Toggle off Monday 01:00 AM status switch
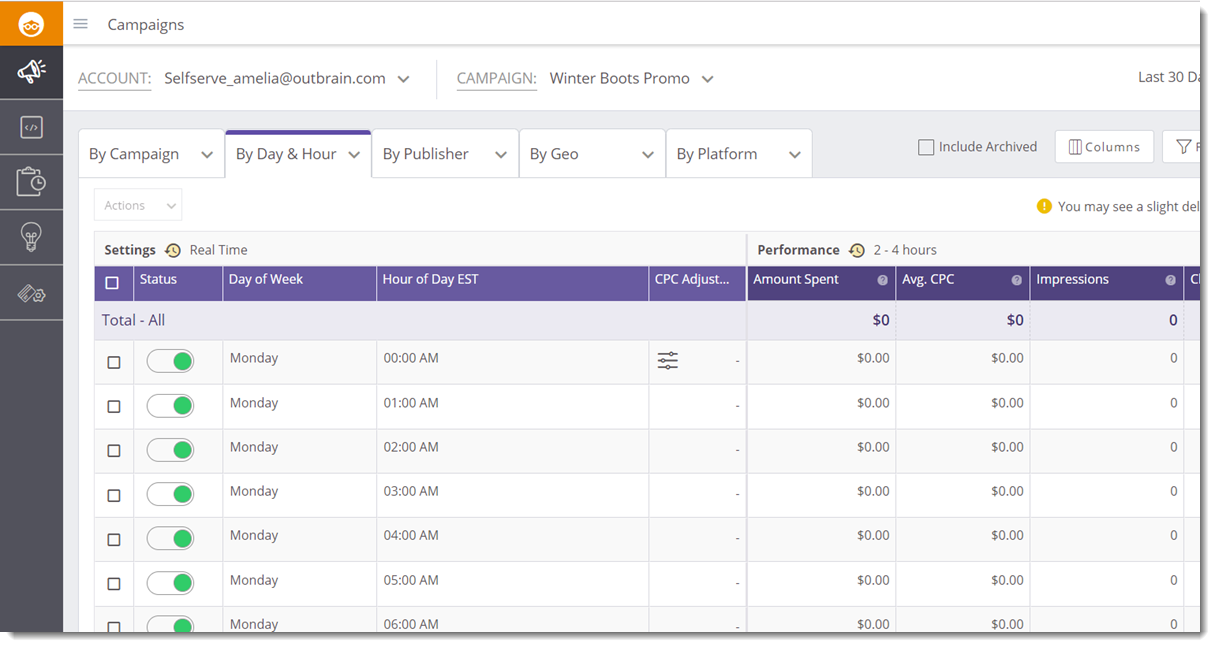1215x647 pixels. pos(170,406)
